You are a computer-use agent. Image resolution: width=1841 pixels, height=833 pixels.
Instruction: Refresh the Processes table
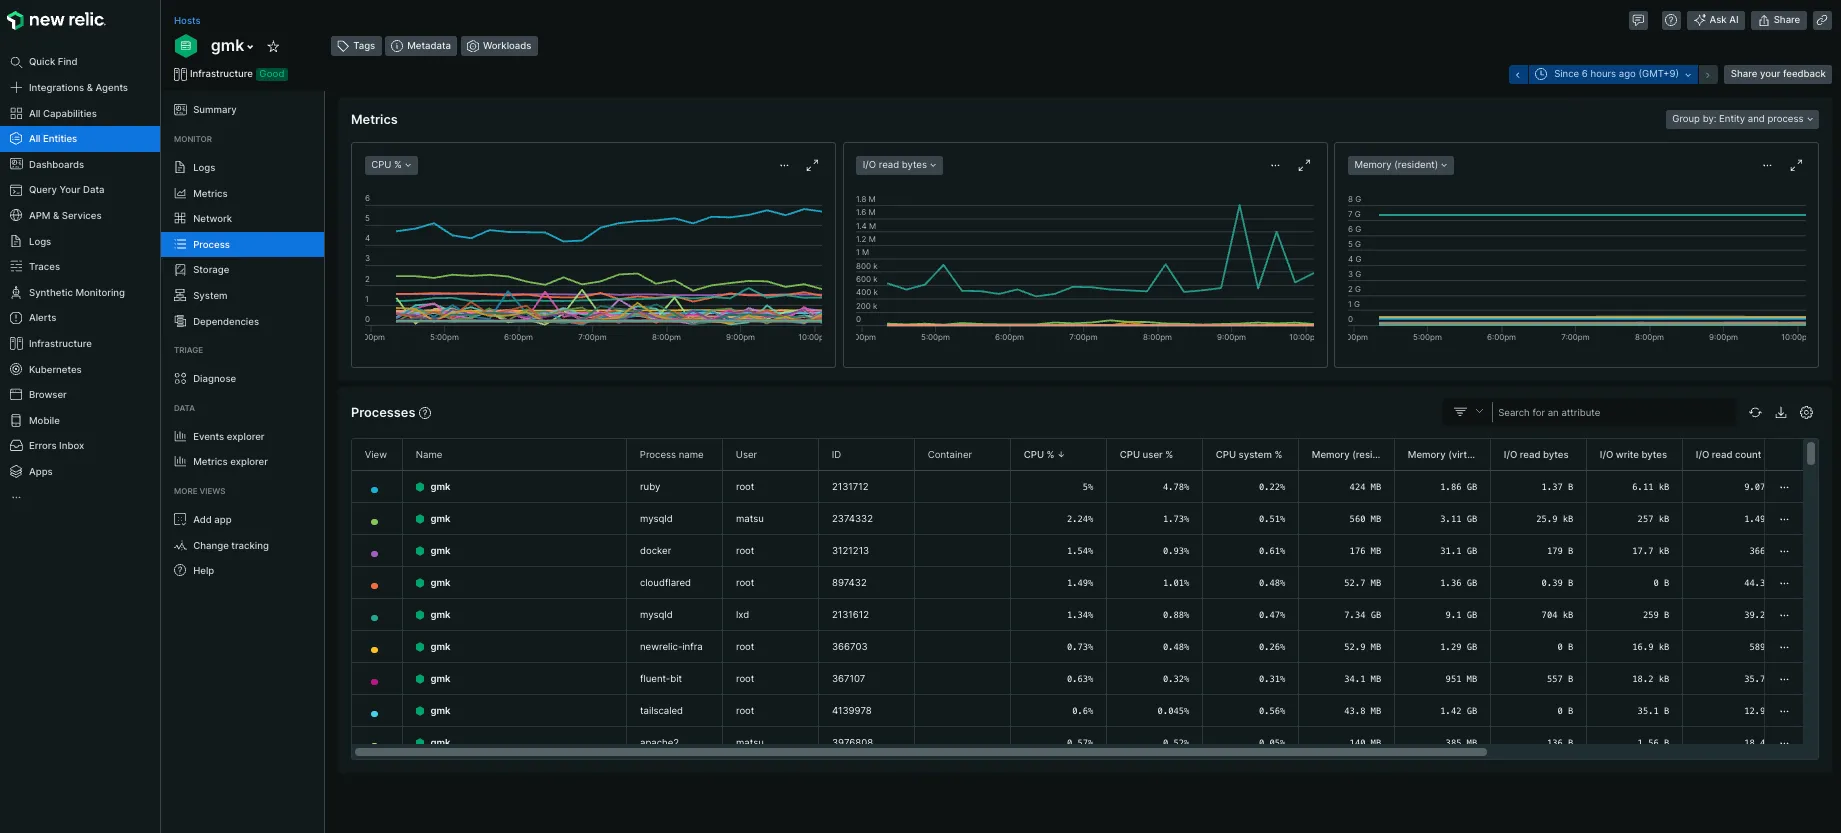(x=1755, y=413)
